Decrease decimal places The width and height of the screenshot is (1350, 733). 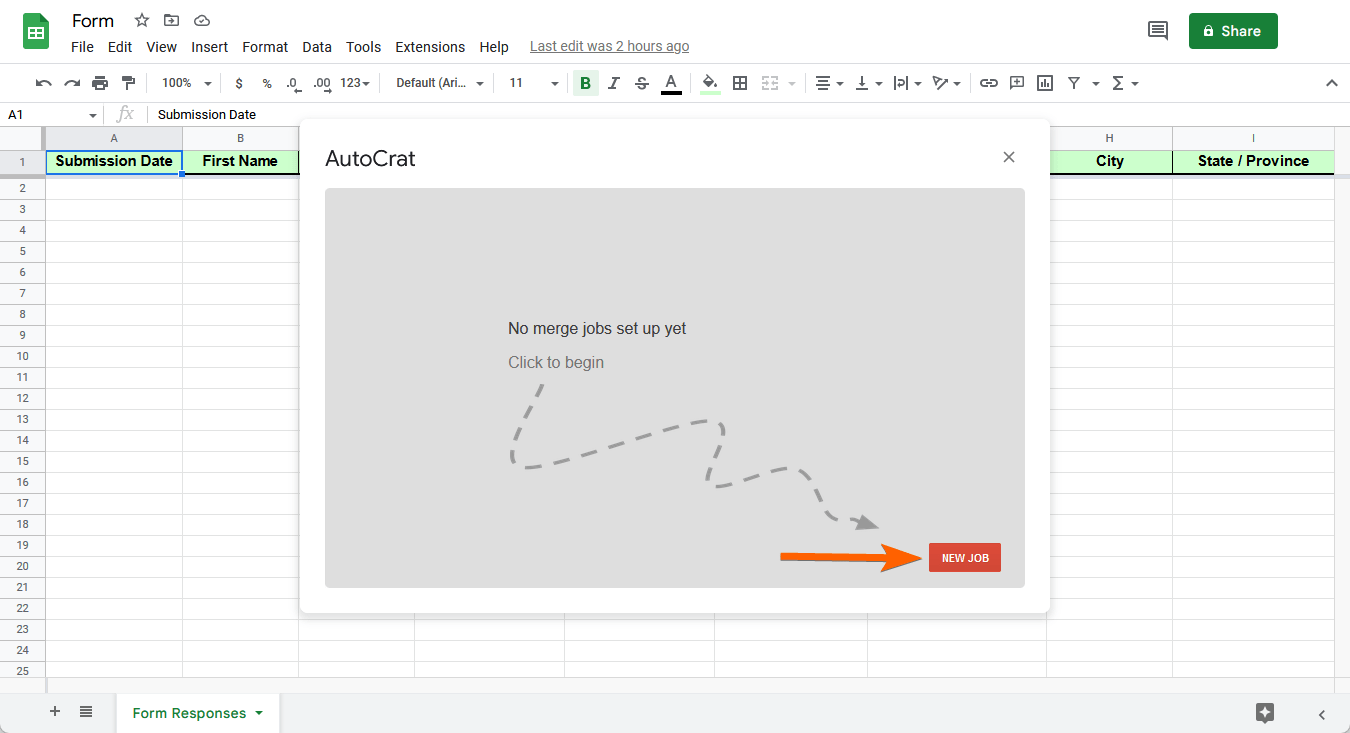pos(292,83)
